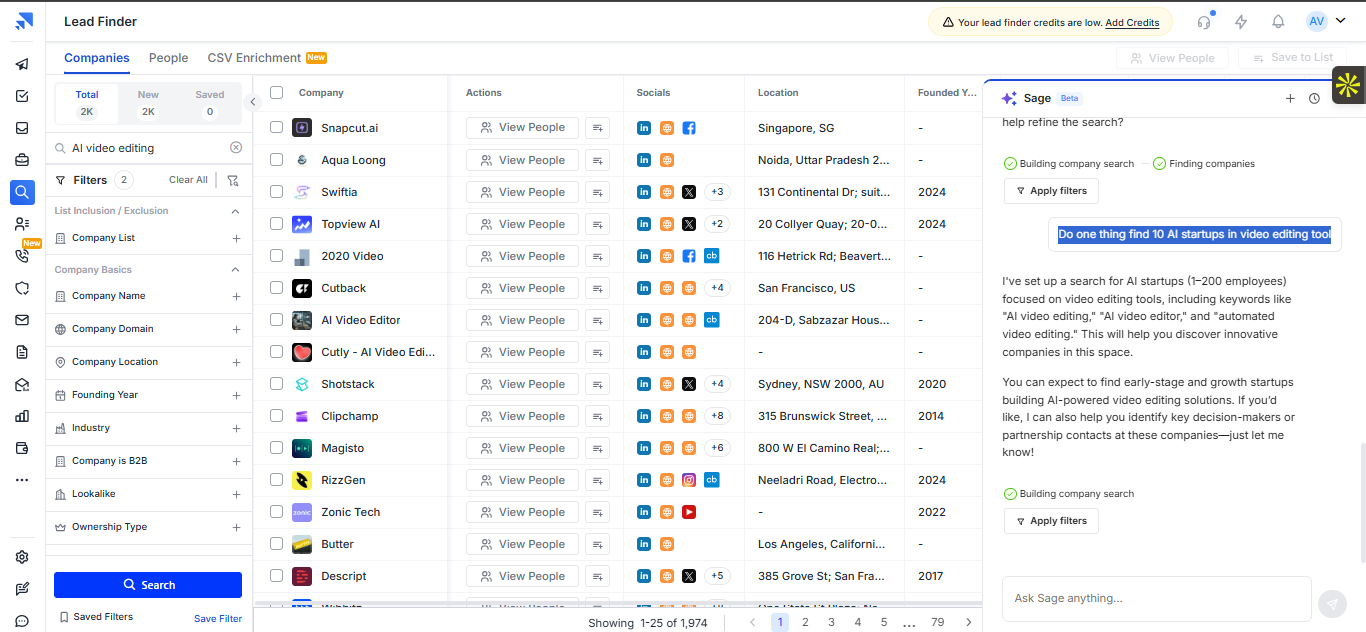Switch to the People tab
The width and height of the screenshot is (1366, 632).
point(168,58)
